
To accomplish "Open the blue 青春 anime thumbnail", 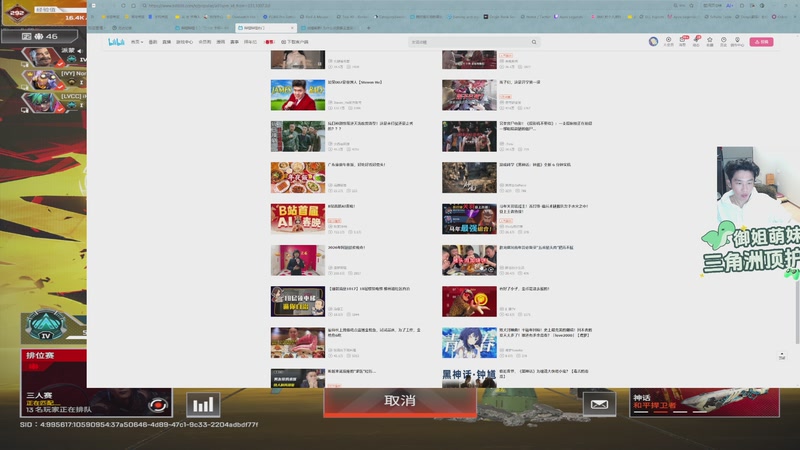I will [x=469, y=343].
